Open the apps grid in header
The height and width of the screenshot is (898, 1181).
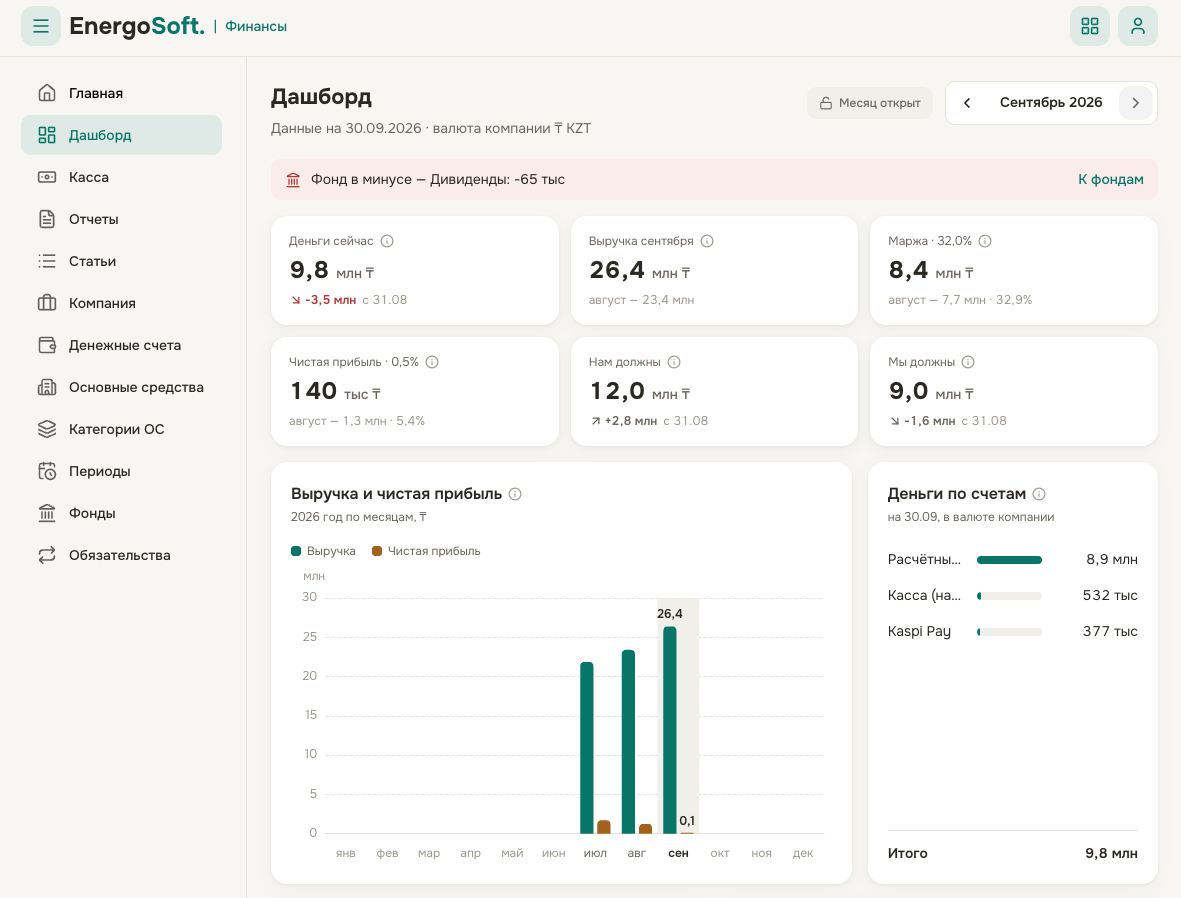tap(1090, 26)
